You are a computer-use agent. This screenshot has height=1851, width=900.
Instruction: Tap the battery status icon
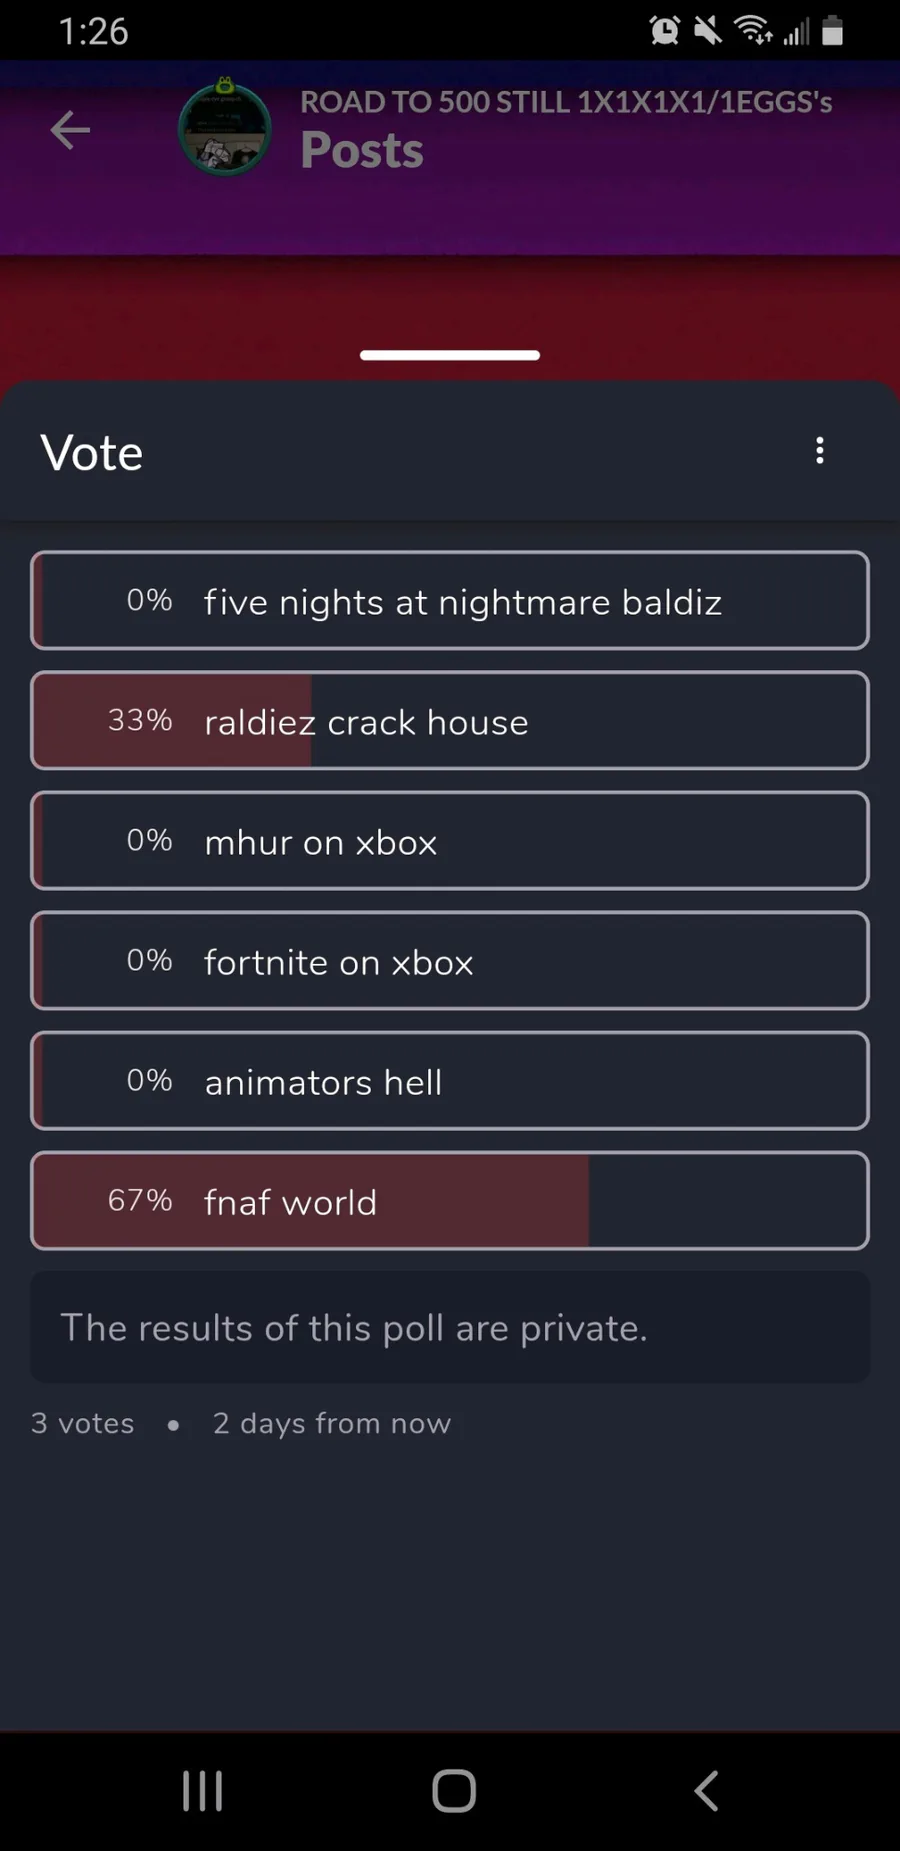[x=832, y=31]
